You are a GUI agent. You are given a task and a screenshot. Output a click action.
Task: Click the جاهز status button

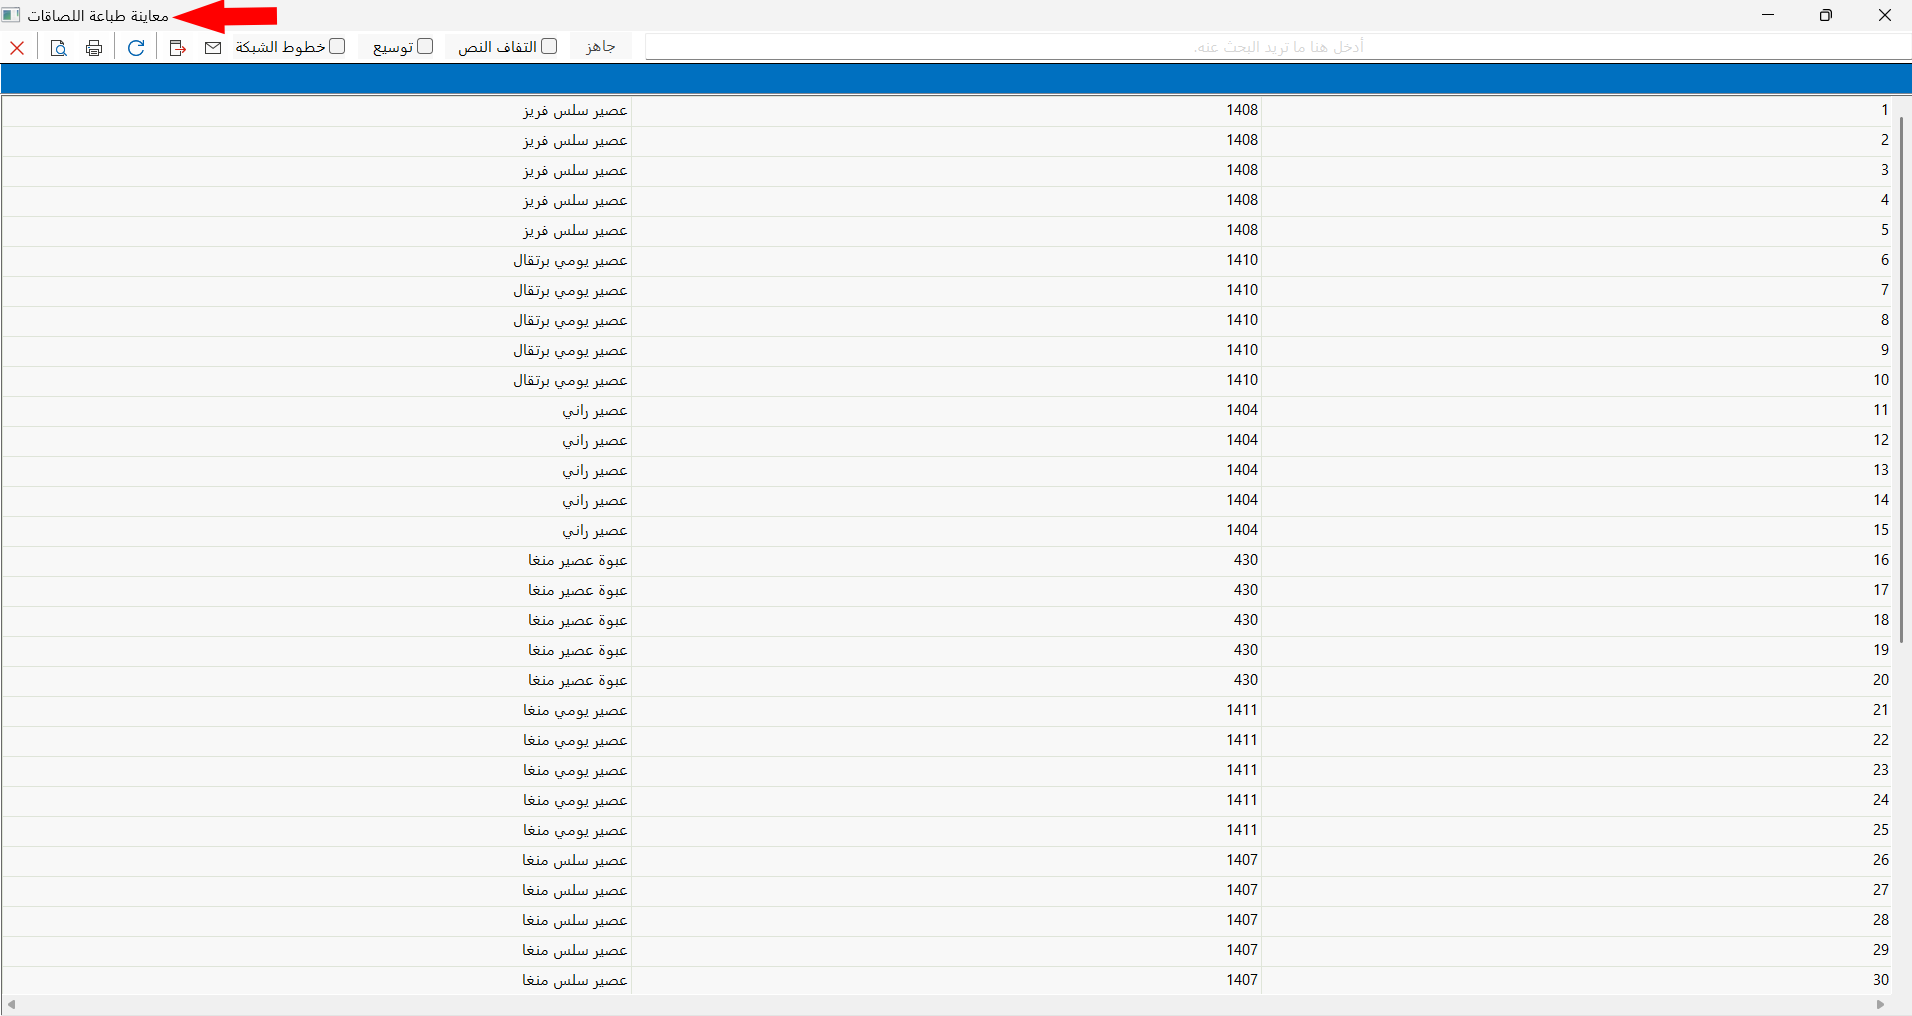[x=600, y=45]
